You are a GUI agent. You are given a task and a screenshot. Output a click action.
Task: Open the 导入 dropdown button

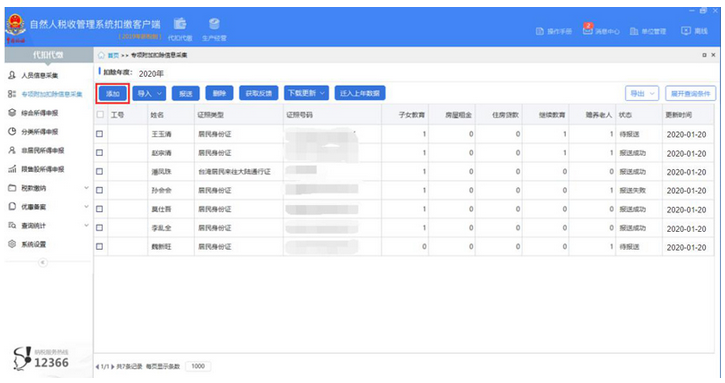pyautogui.click(x=149, y=93)
